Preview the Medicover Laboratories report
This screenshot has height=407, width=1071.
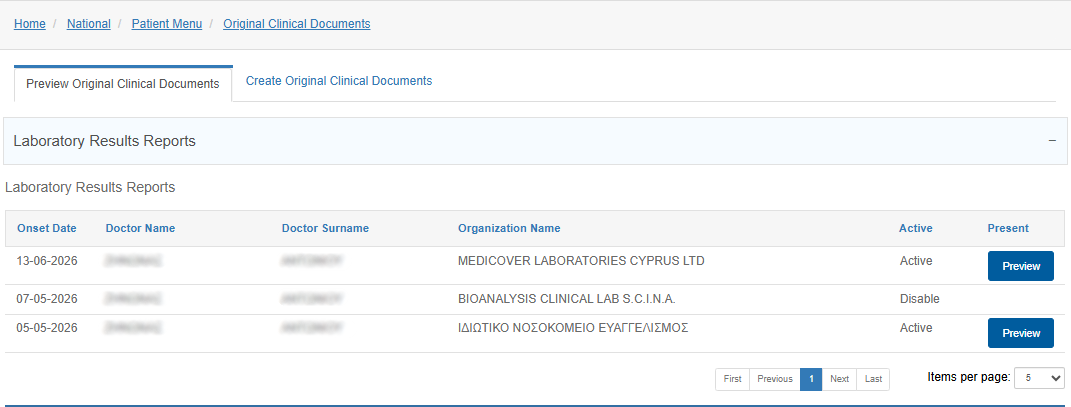tap(1020, 266)
